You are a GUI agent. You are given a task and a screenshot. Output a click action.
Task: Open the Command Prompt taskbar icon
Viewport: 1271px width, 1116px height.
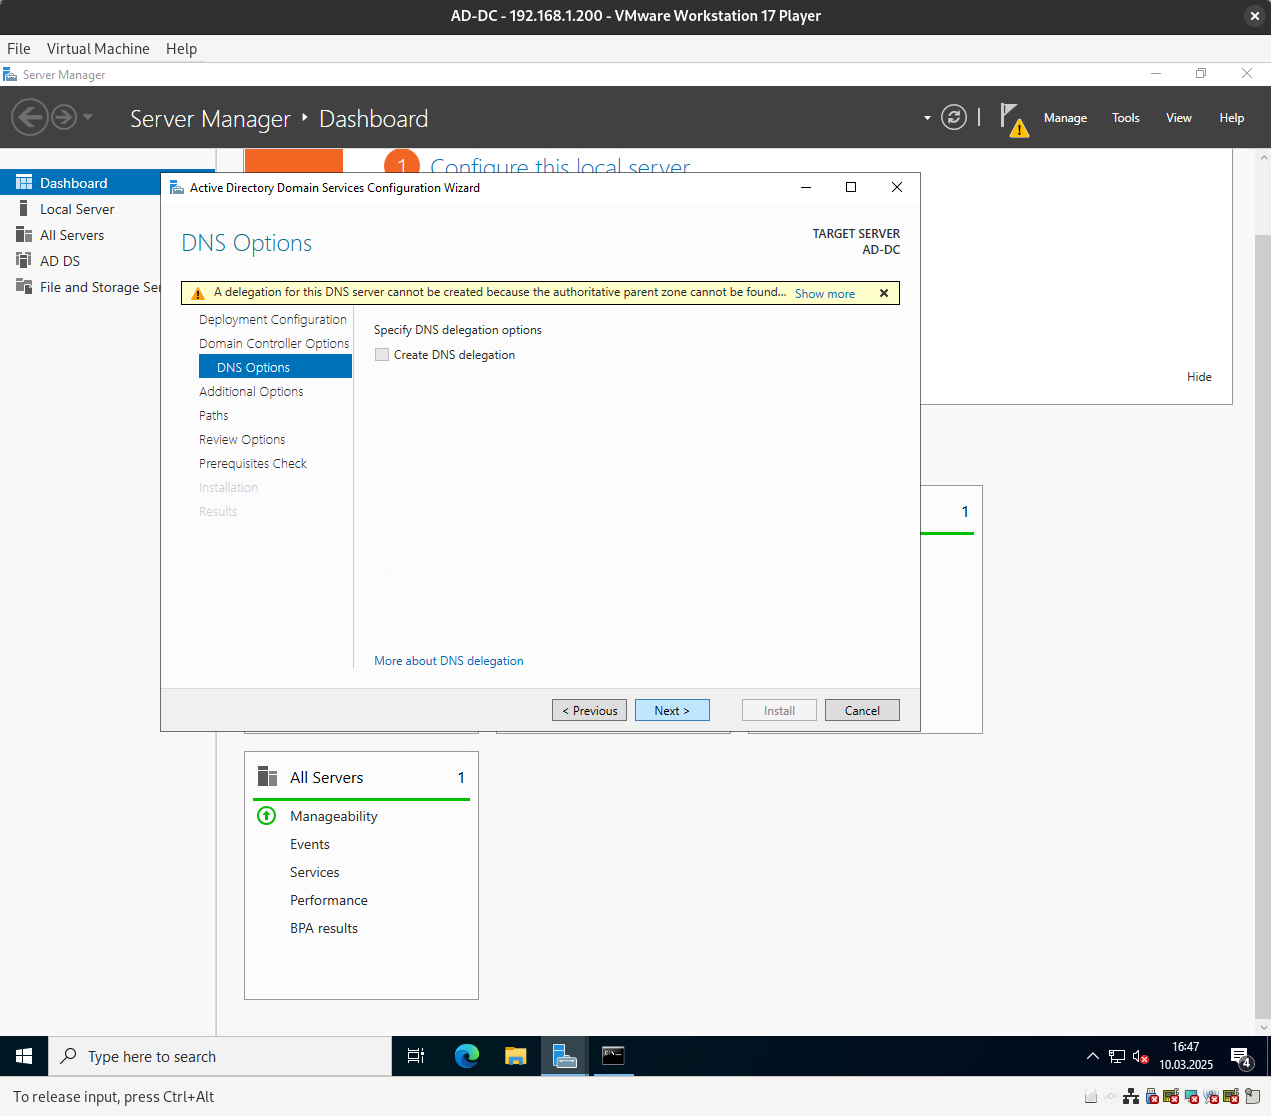point(613,1056)
